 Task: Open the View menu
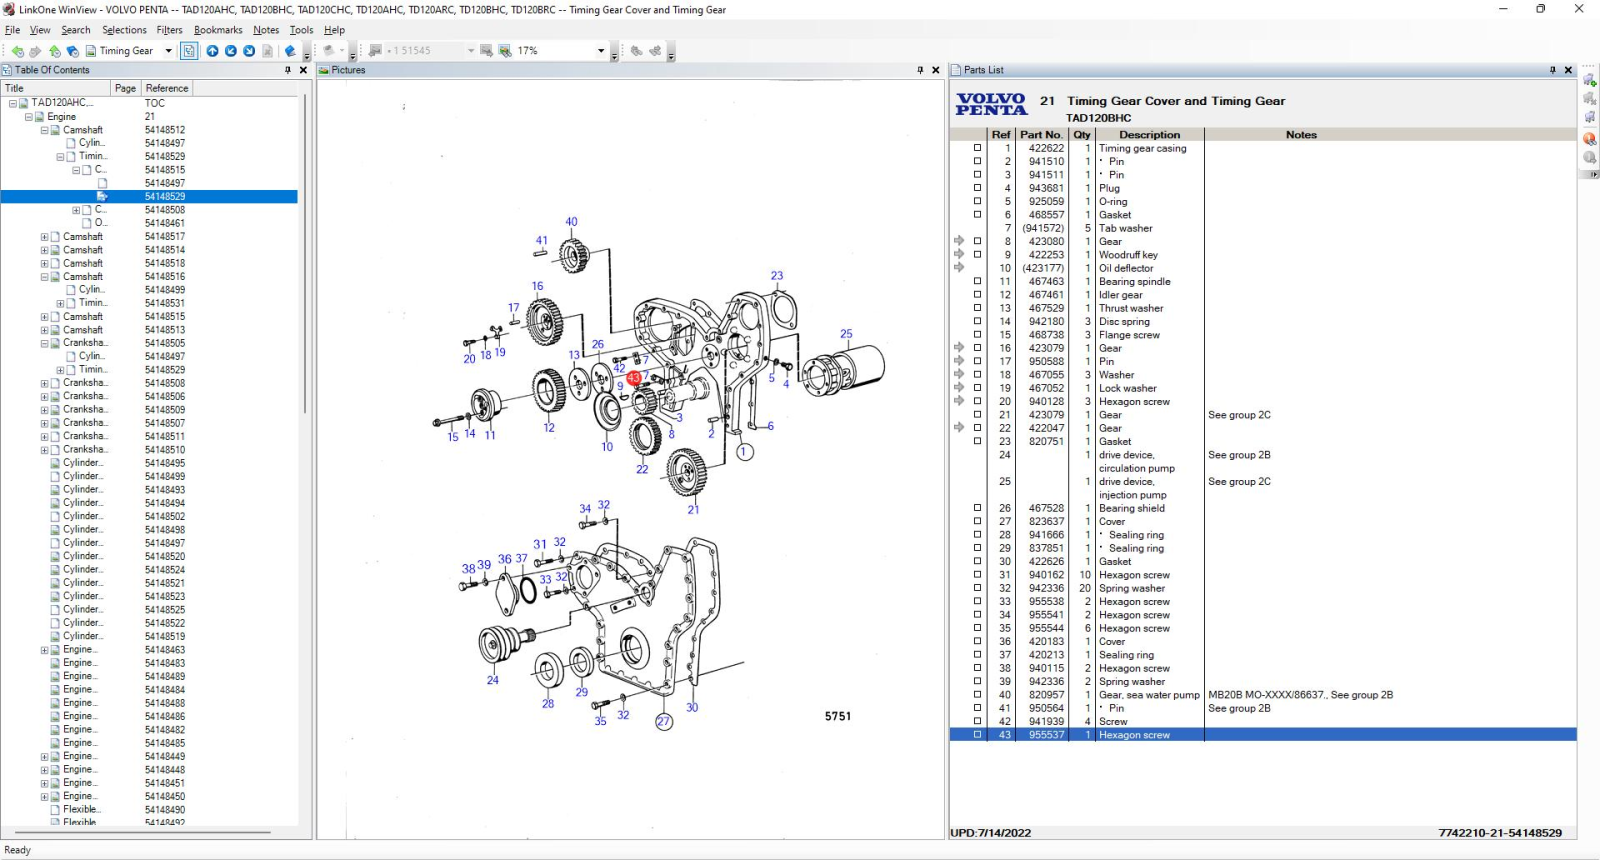click(x=40, y=30)
